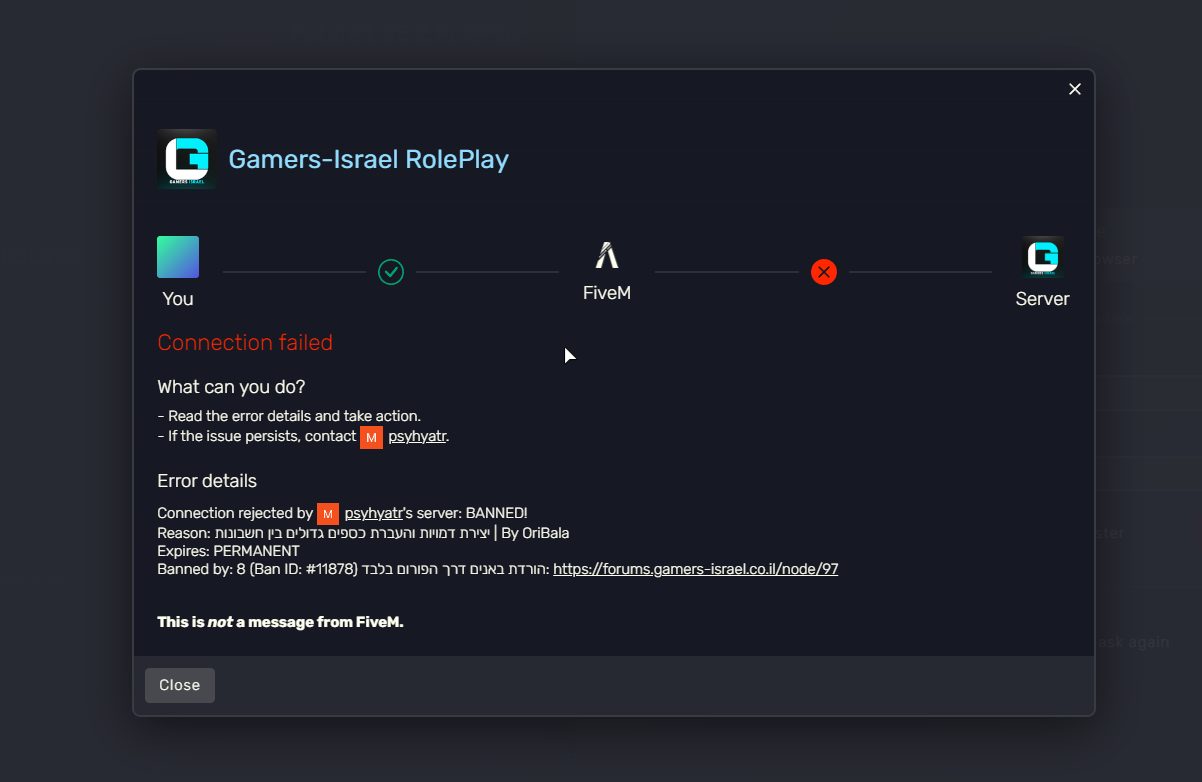The width and height of the screenshot is (1202, 782).
Task: Open psyhyatr link in 'contact' line
Action: click(417, 437)
